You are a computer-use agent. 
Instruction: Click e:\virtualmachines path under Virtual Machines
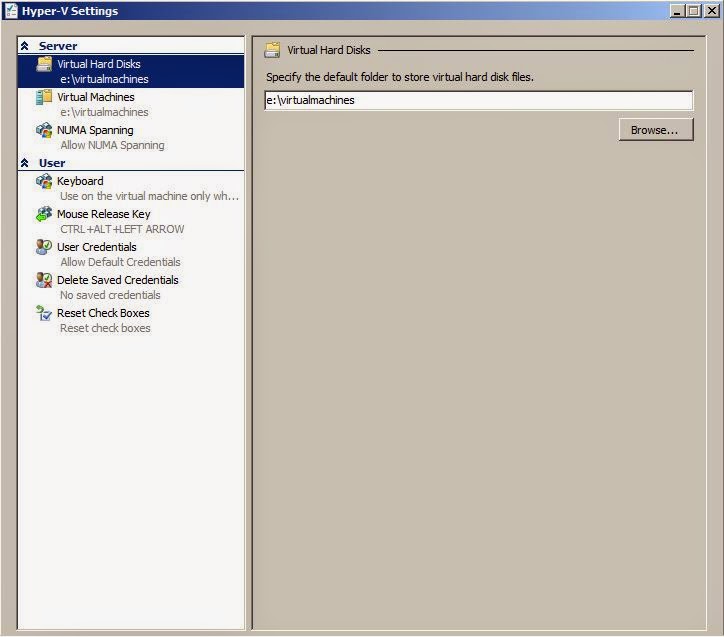[104, 112]
